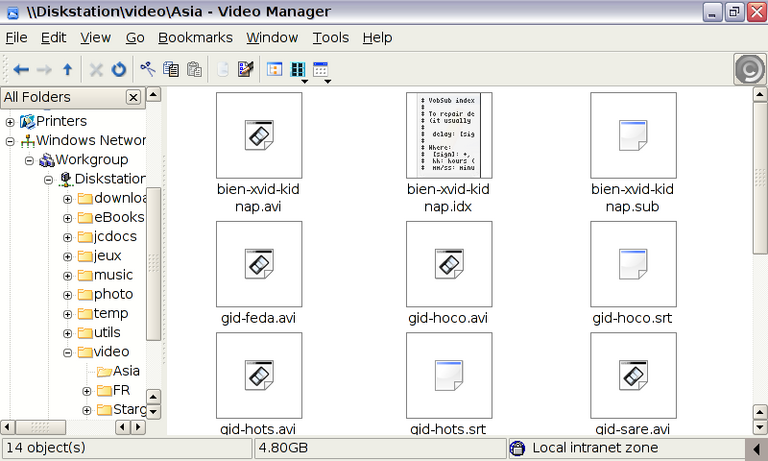
Task: Expand the photo folder node
Action: point(68,295)
